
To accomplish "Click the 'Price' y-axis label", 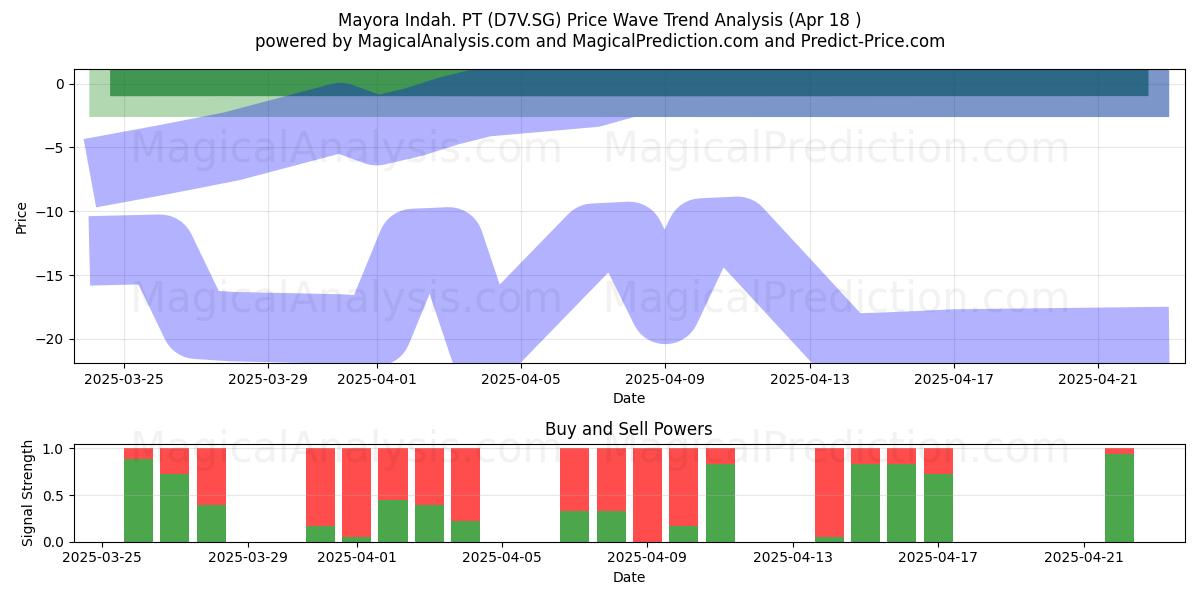I will (x=22, y=217).
